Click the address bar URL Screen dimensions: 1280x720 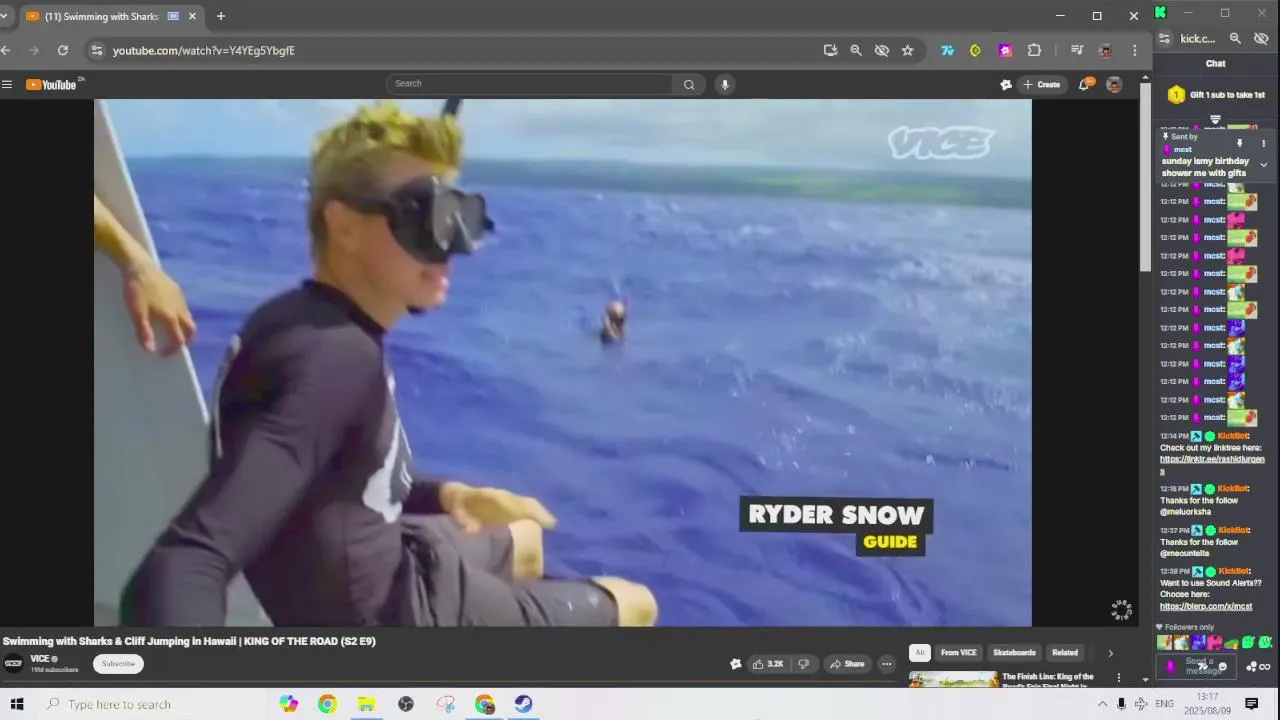[204, 50]
